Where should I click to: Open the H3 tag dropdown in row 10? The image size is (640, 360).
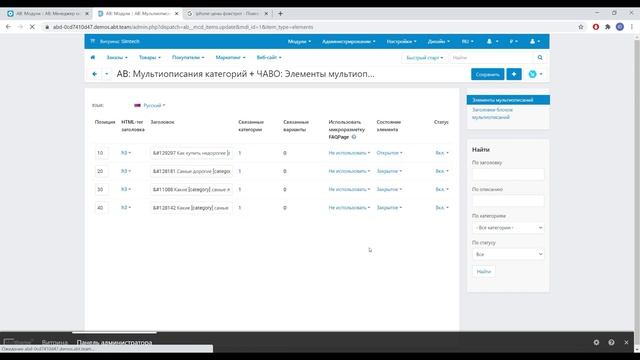coord(126,153)
